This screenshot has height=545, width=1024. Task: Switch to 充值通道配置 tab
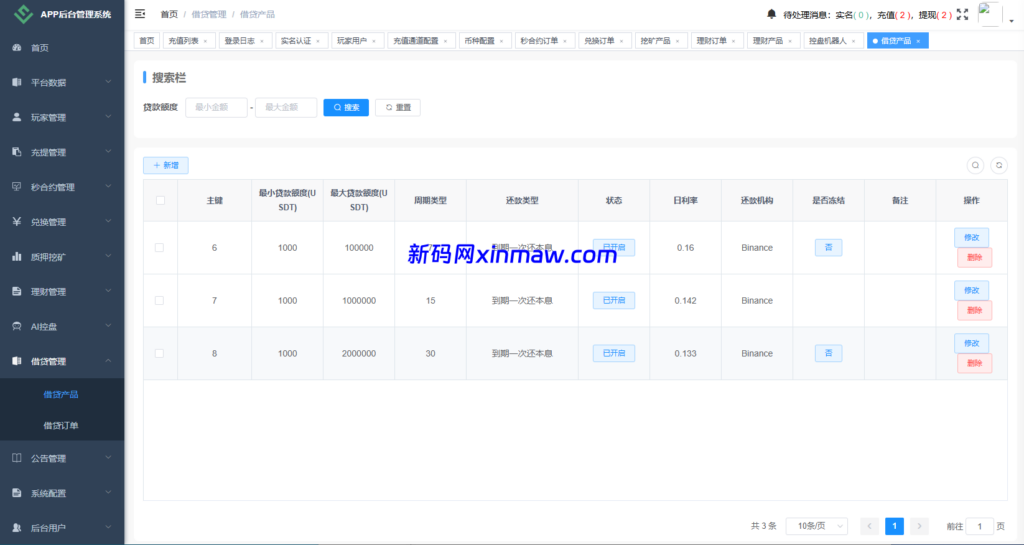coord(421,40)
